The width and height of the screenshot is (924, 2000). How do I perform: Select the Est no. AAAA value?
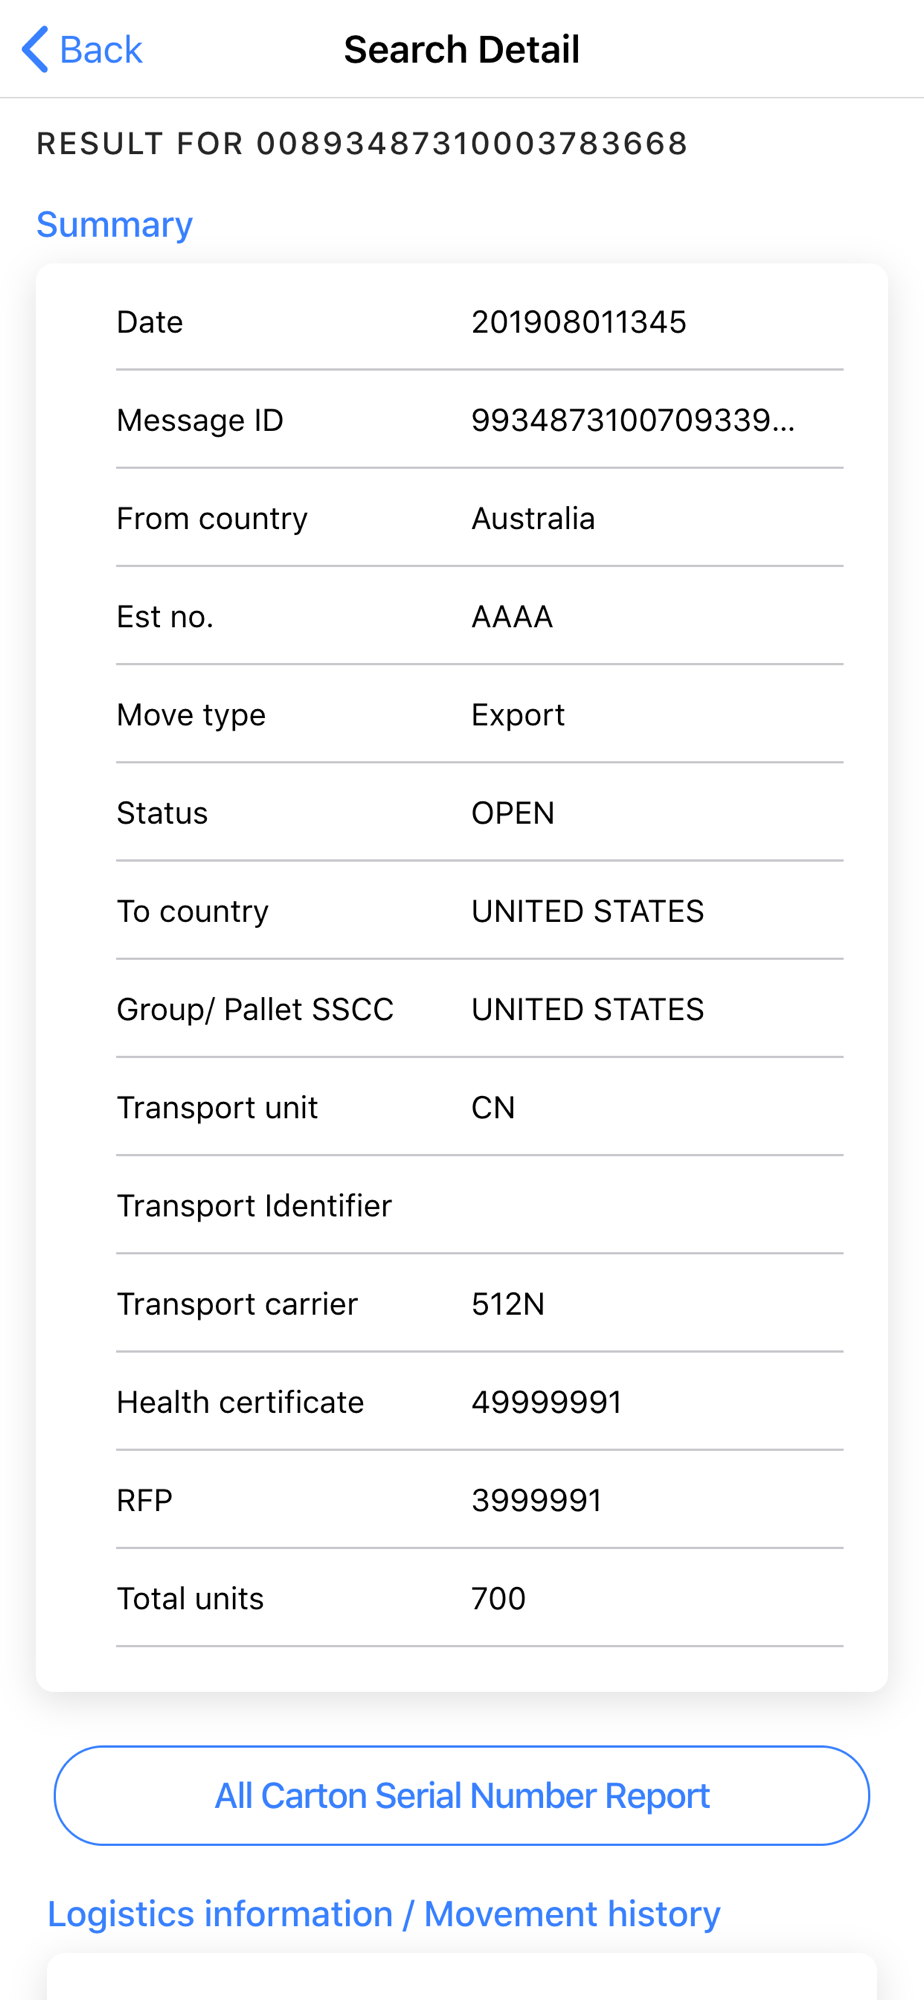(512, 616)
